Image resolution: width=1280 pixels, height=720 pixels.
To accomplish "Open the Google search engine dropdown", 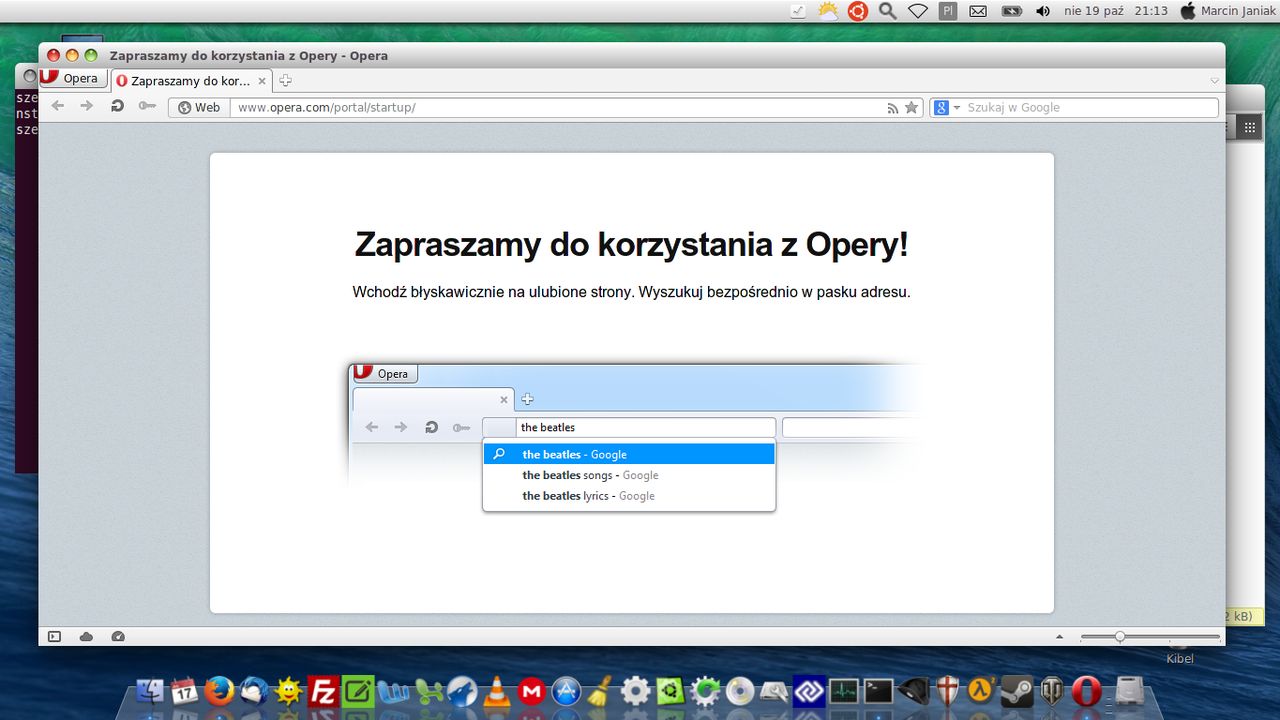I will 946,107.
